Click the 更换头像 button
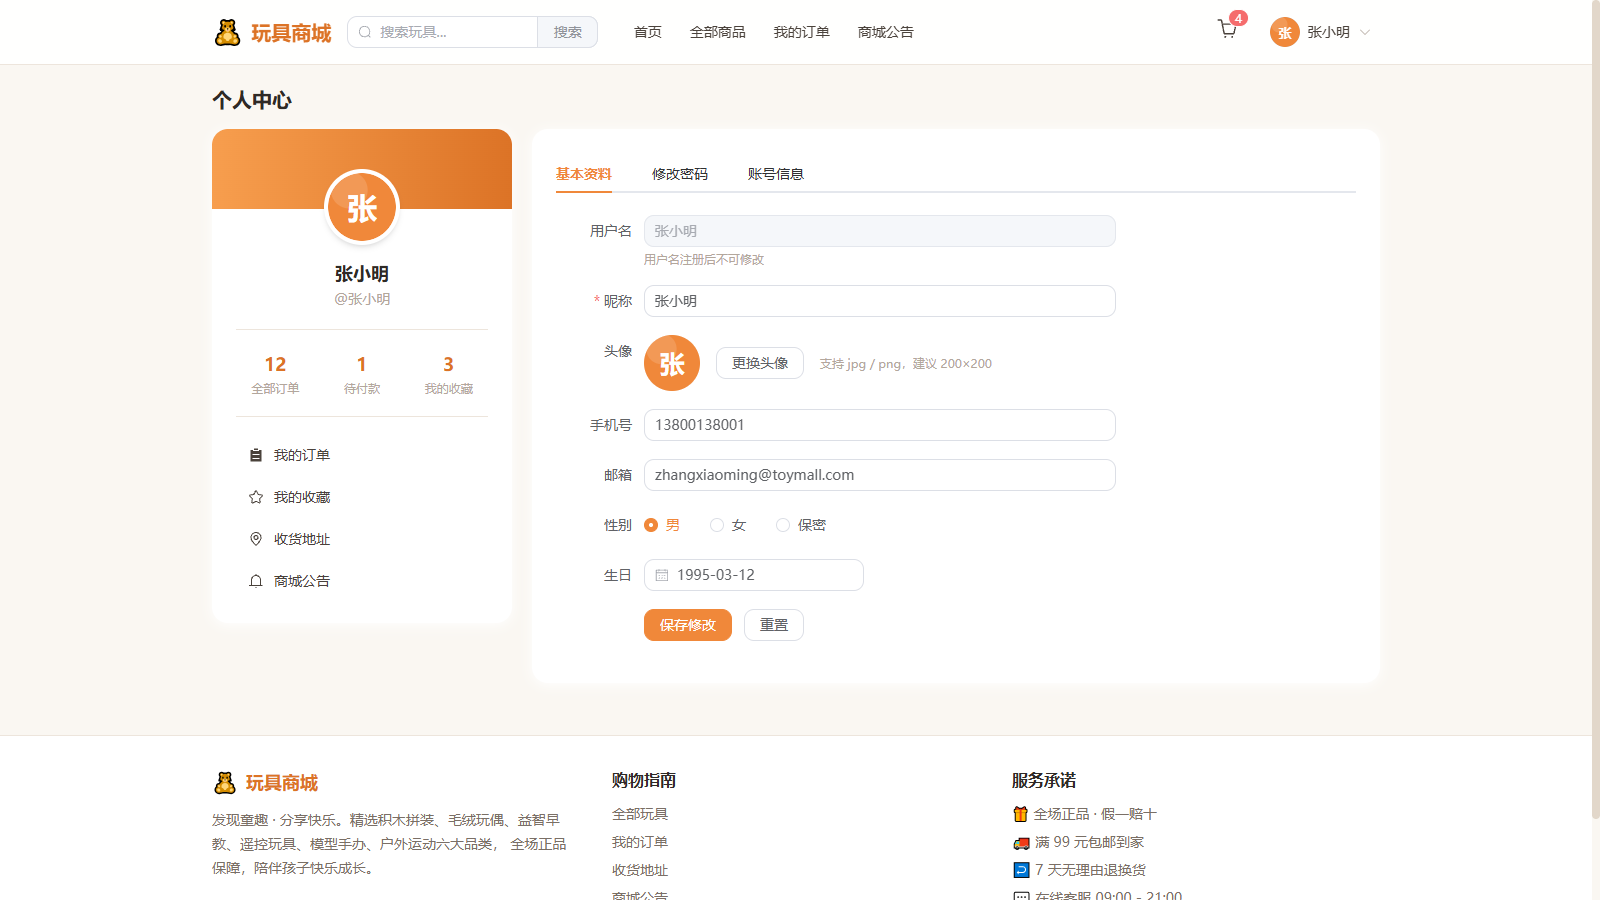Viewport: 1600px width, 900px height. pyautogui.click(x=760, y=363)
